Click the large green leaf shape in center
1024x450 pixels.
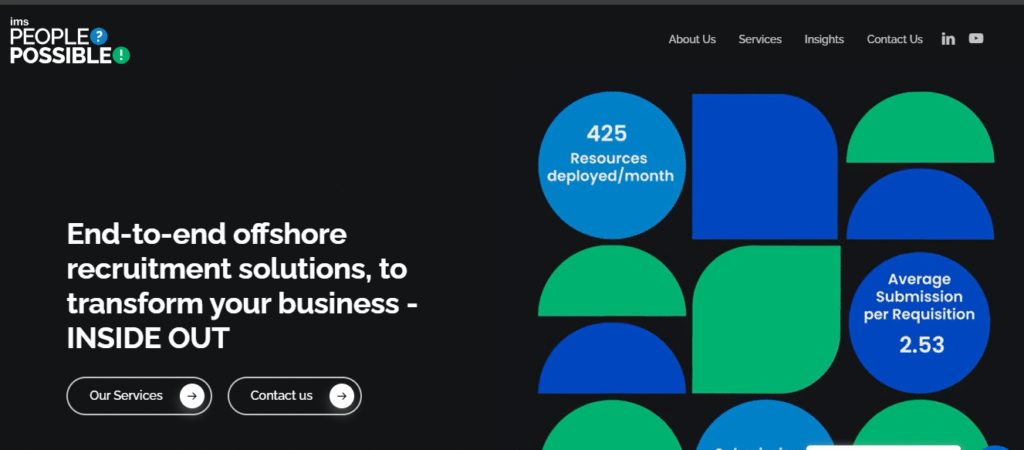tap(766, 318)
